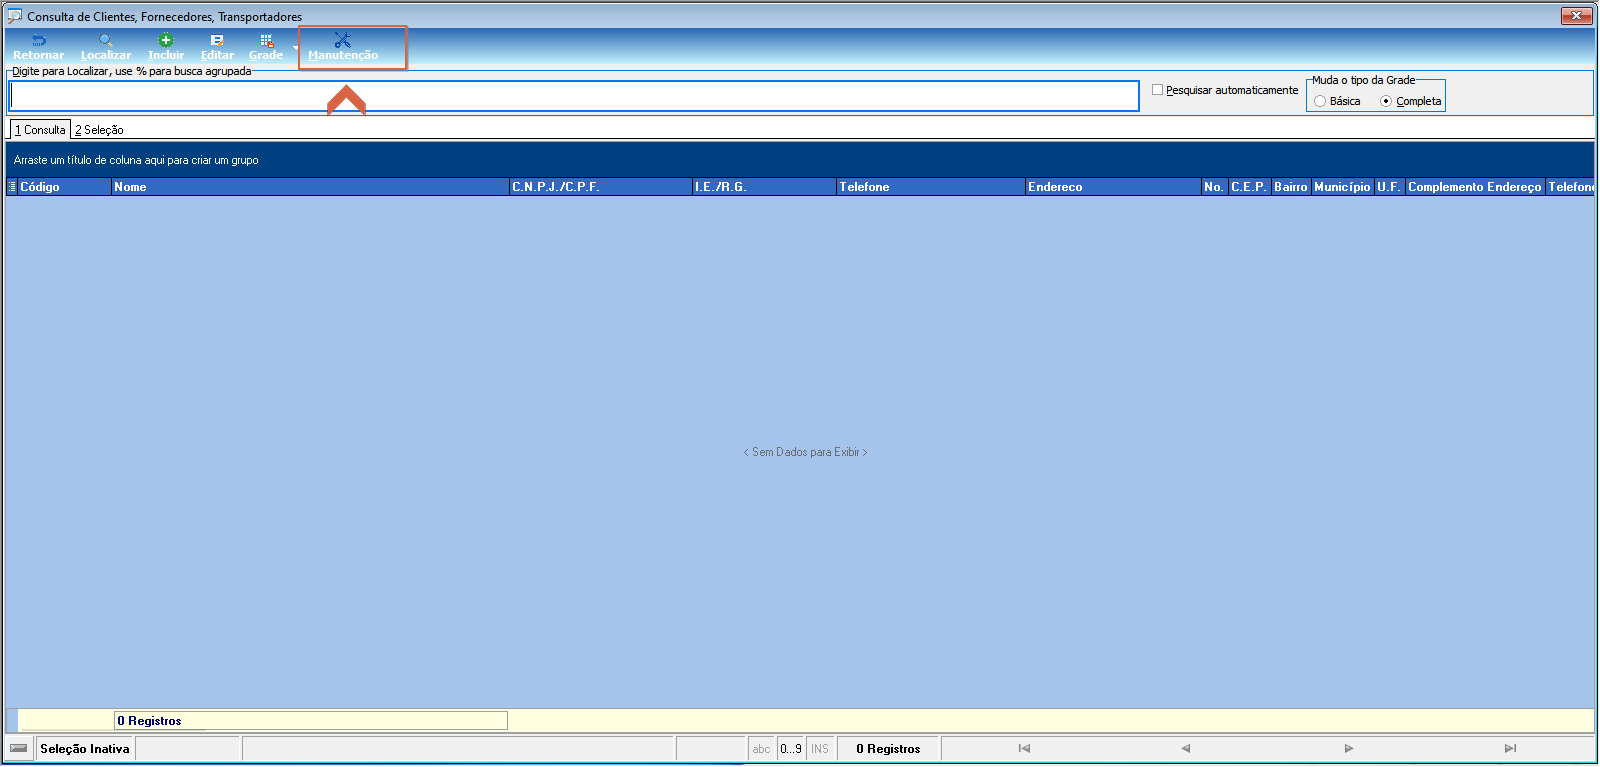Open the Grade toolbar icon
Screen dimensions: 1600x767
266,41
